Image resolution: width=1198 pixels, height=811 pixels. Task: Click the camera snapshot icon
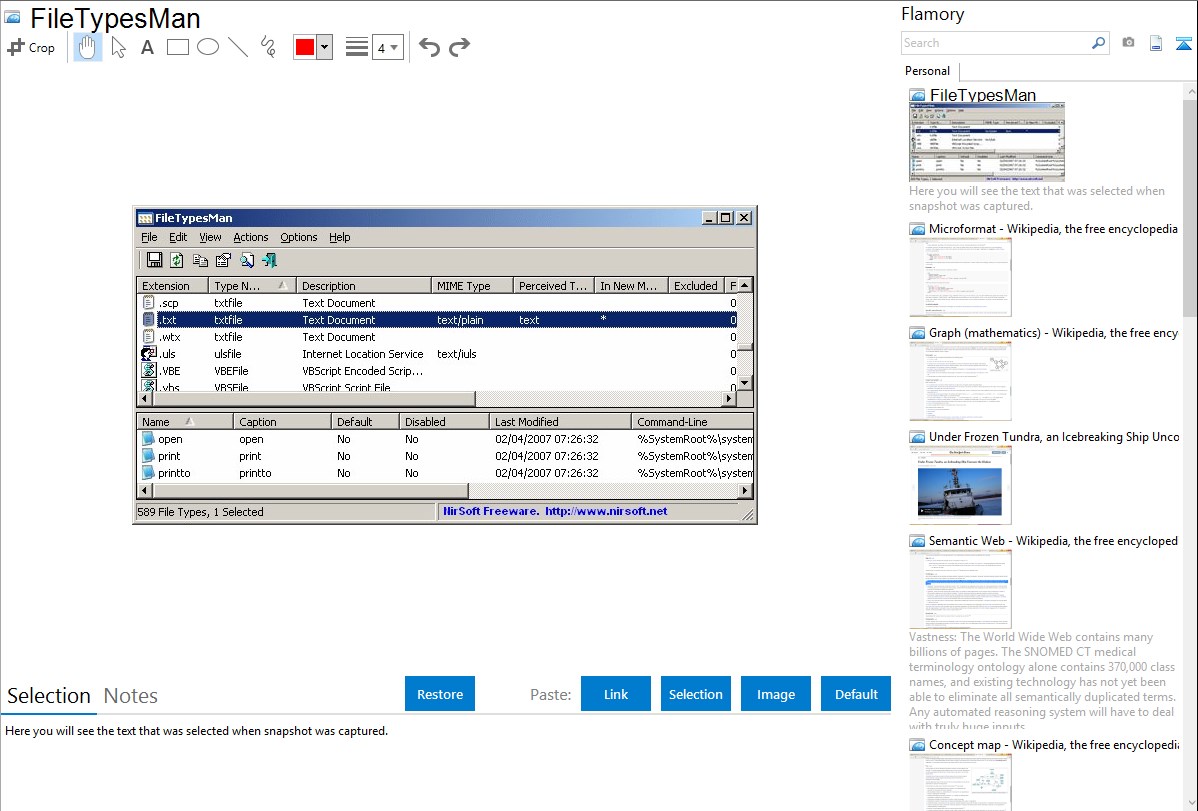coord(1128,43)
